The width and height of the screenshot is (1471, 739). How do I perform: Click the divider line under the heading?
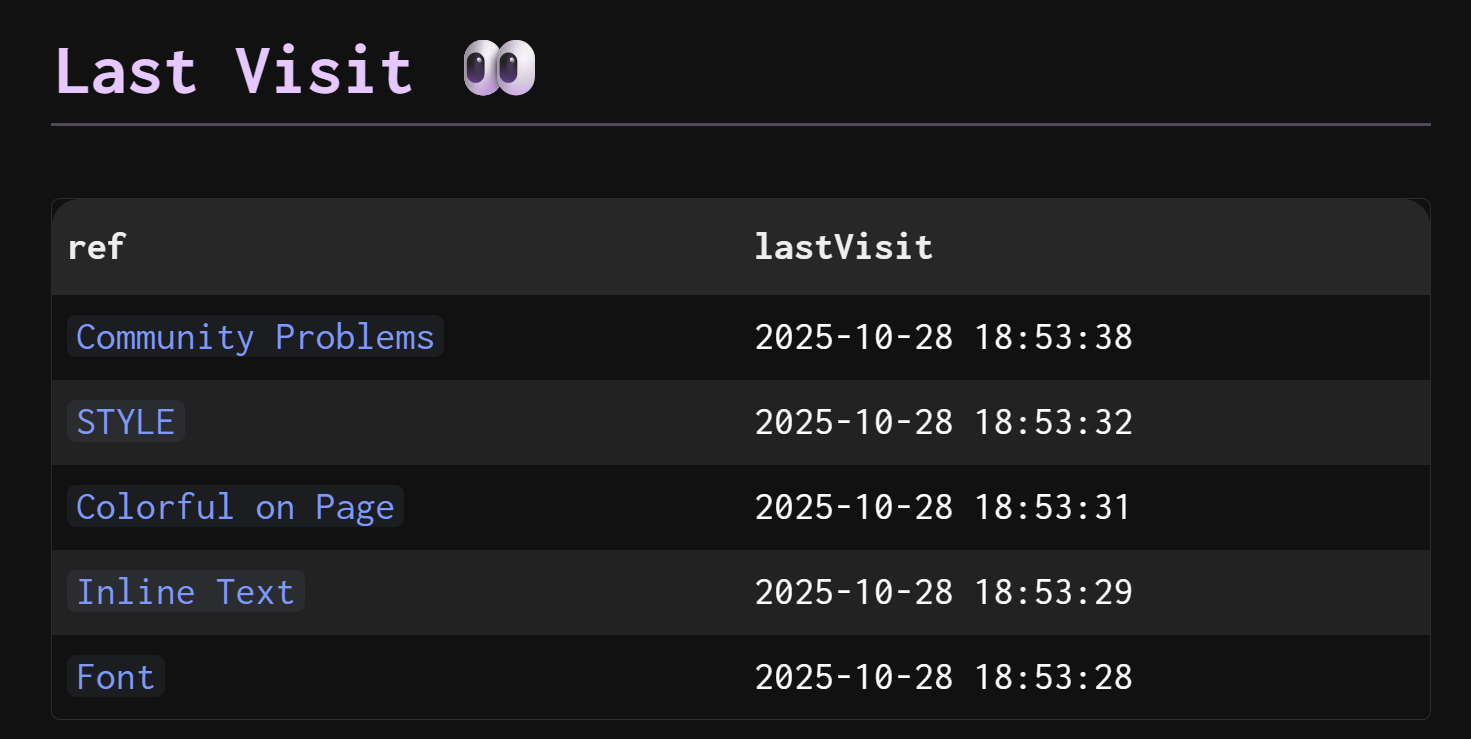coord(740,125)
